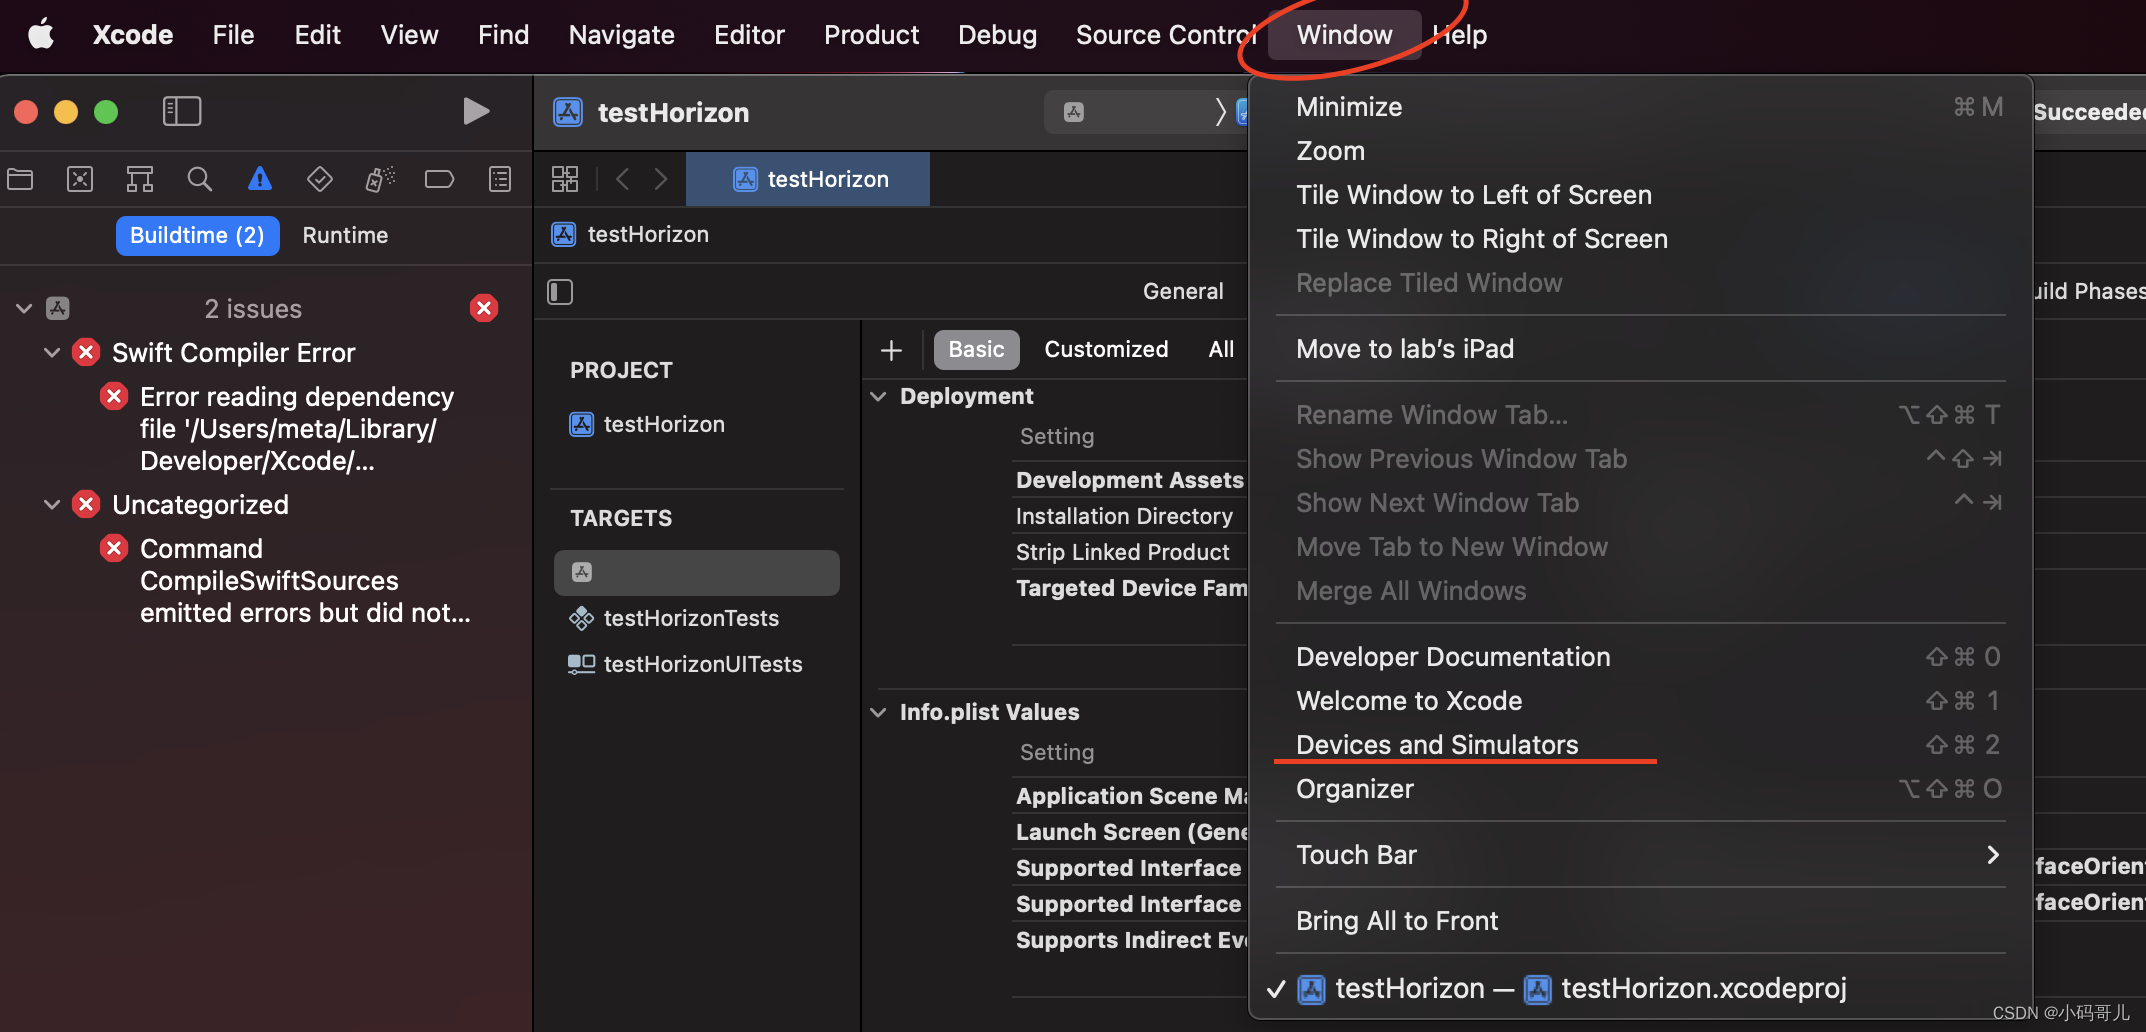Collapse the 2 issues group
2146x1032 pixels.
[x=24, y=308]
